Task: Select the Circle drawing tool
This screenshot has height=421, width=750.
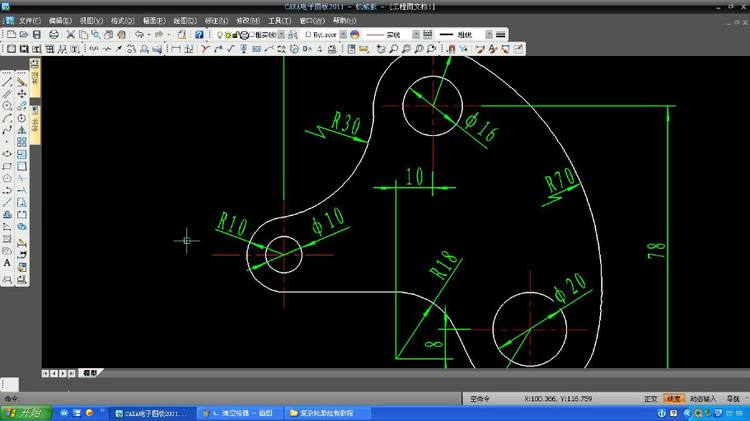Action: click(7, 106)
